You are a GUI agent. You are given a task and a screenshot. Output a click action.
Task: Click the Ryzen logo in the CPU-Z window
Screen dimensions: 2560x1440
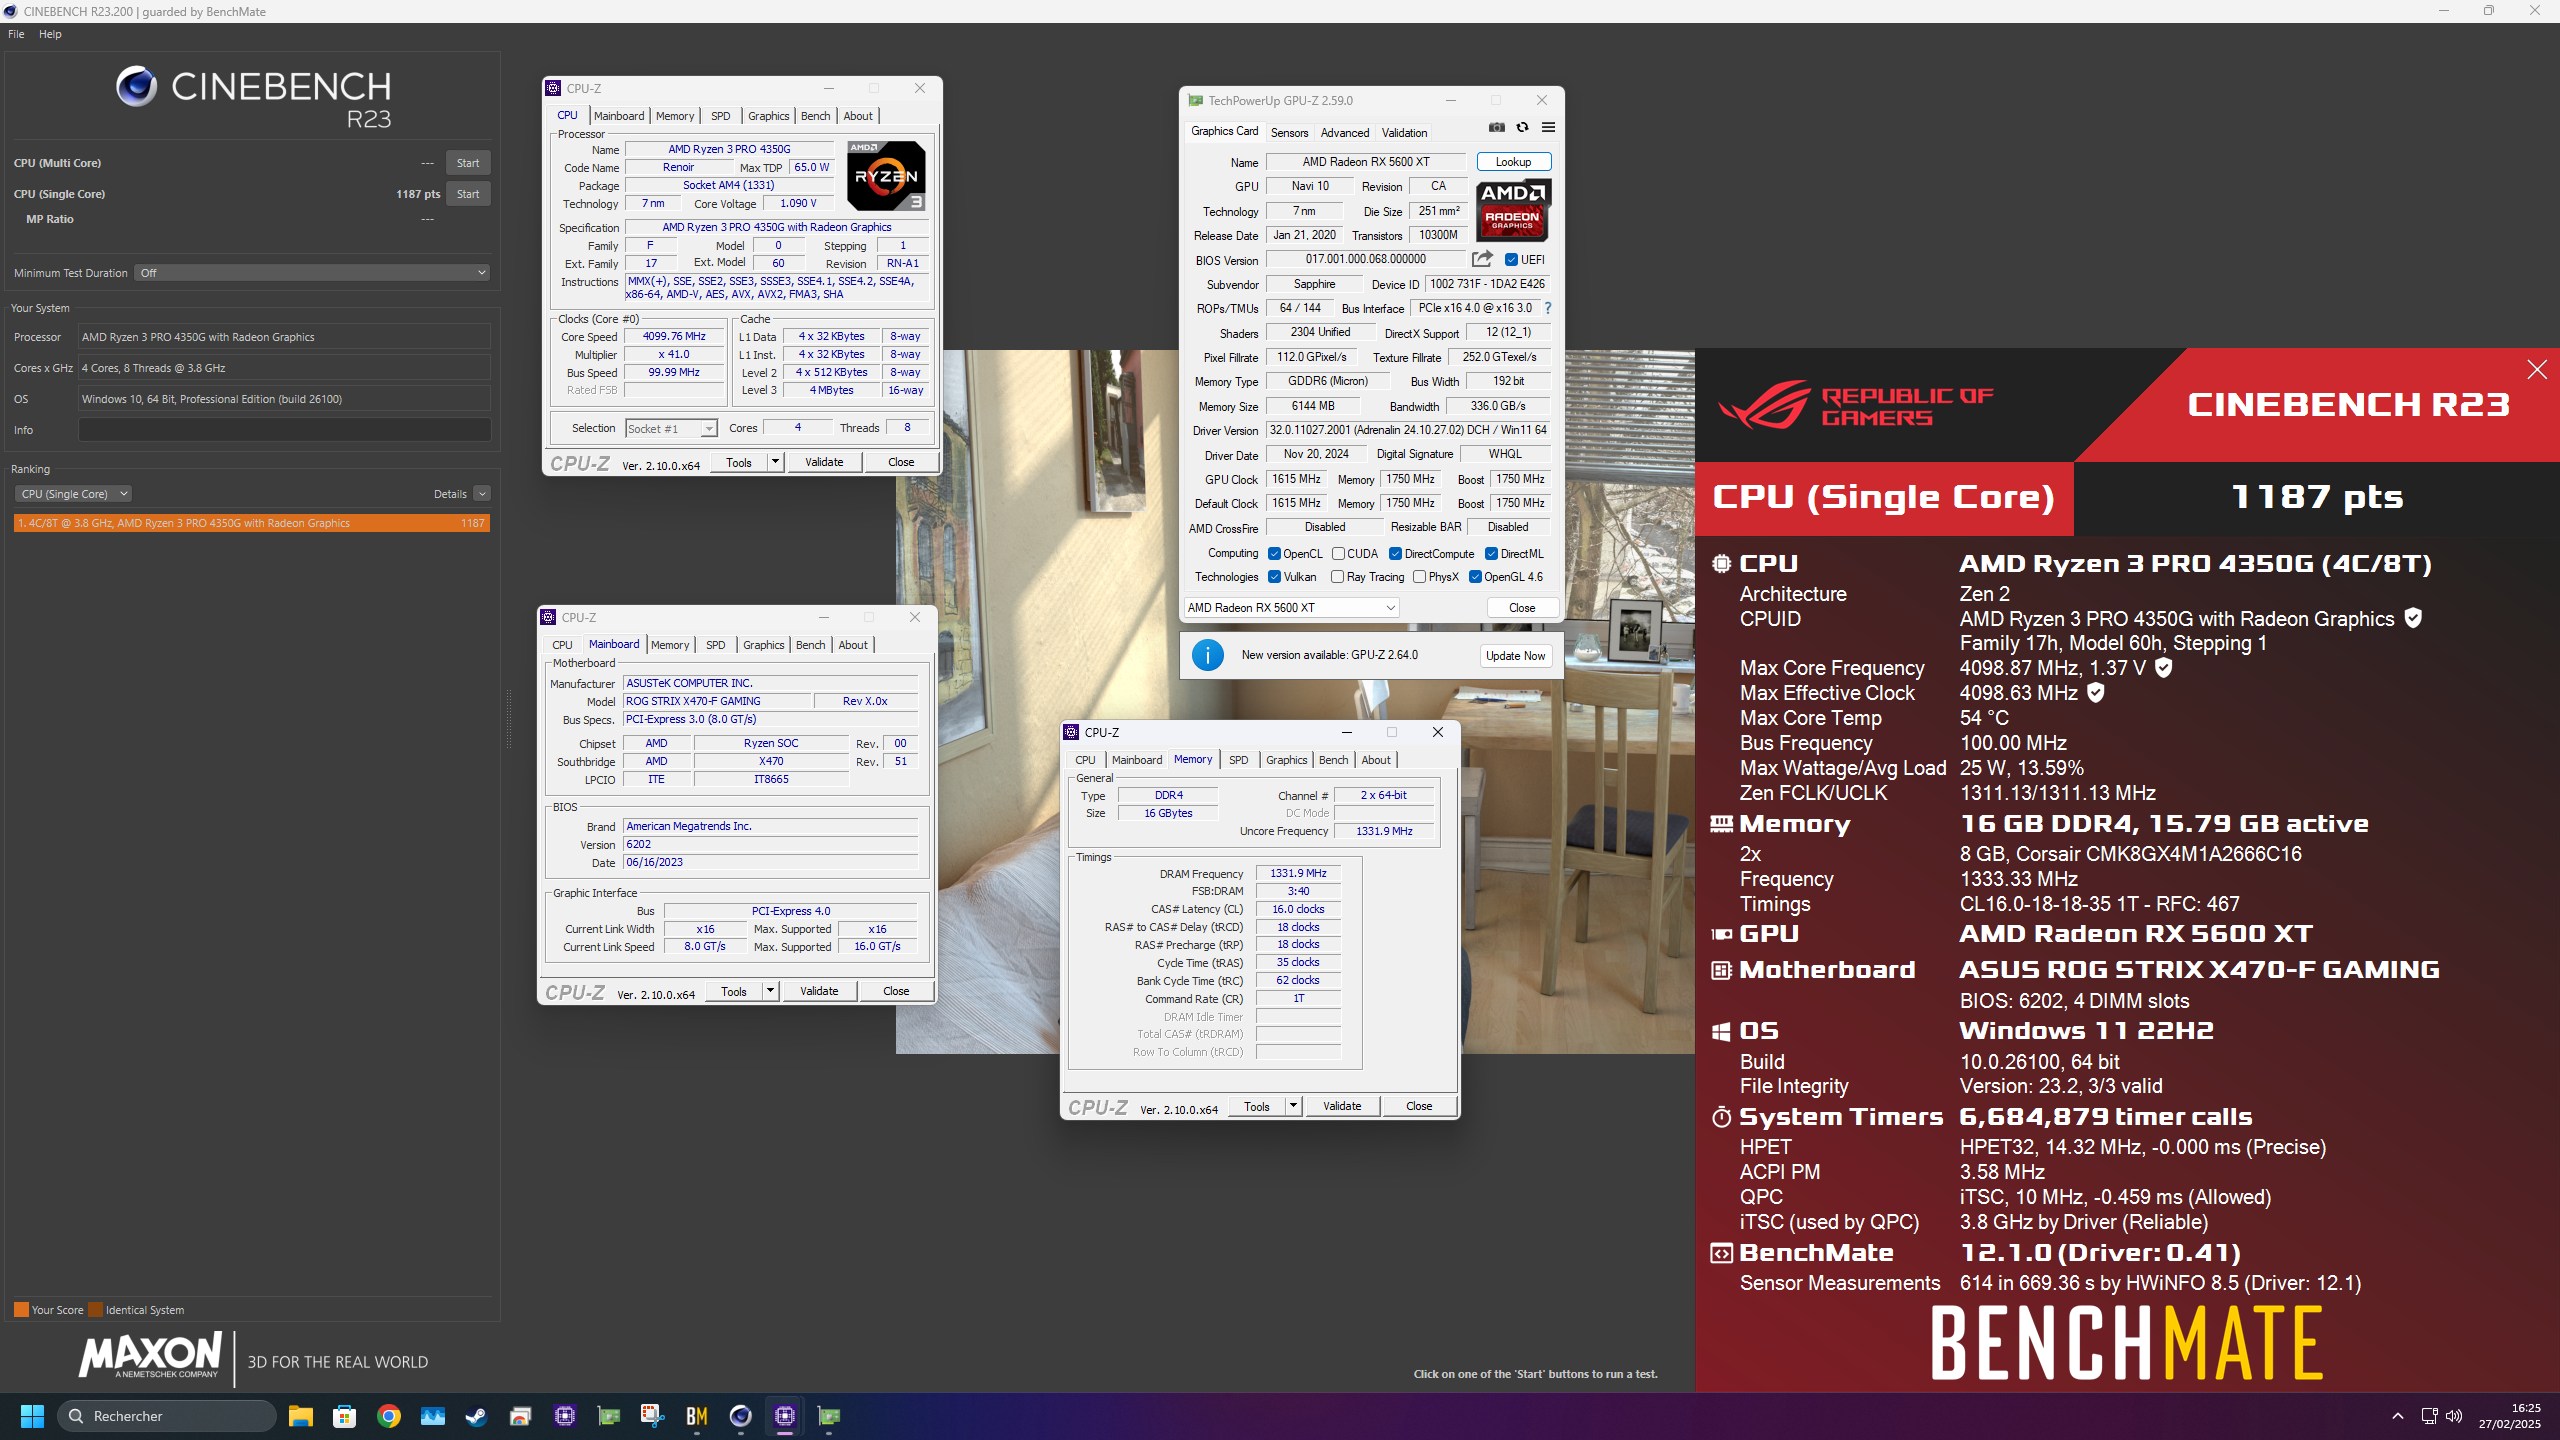point(886,175)
